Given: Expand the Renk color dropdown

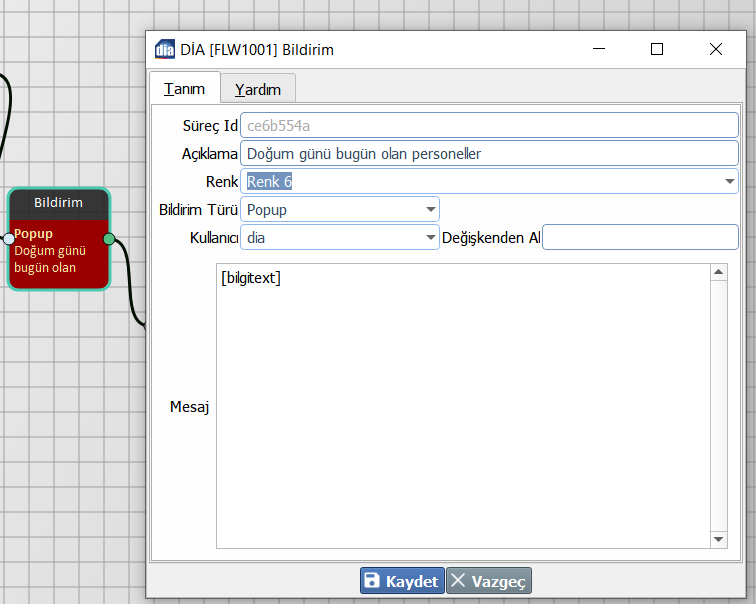Looking at the screenshot, I should pos(729,182).
